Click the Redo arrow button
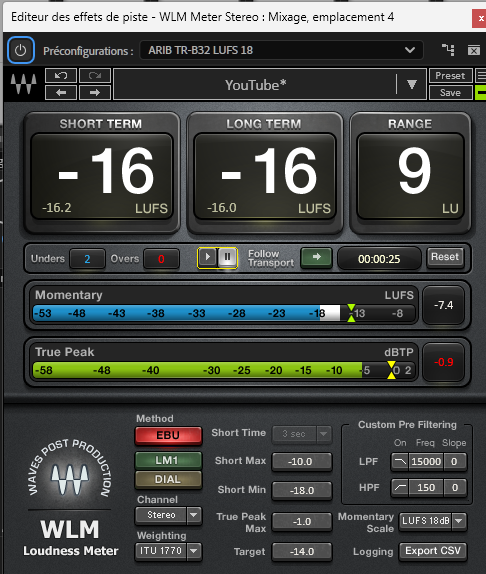Screen dimensions: 486x574 pos(95,76)
